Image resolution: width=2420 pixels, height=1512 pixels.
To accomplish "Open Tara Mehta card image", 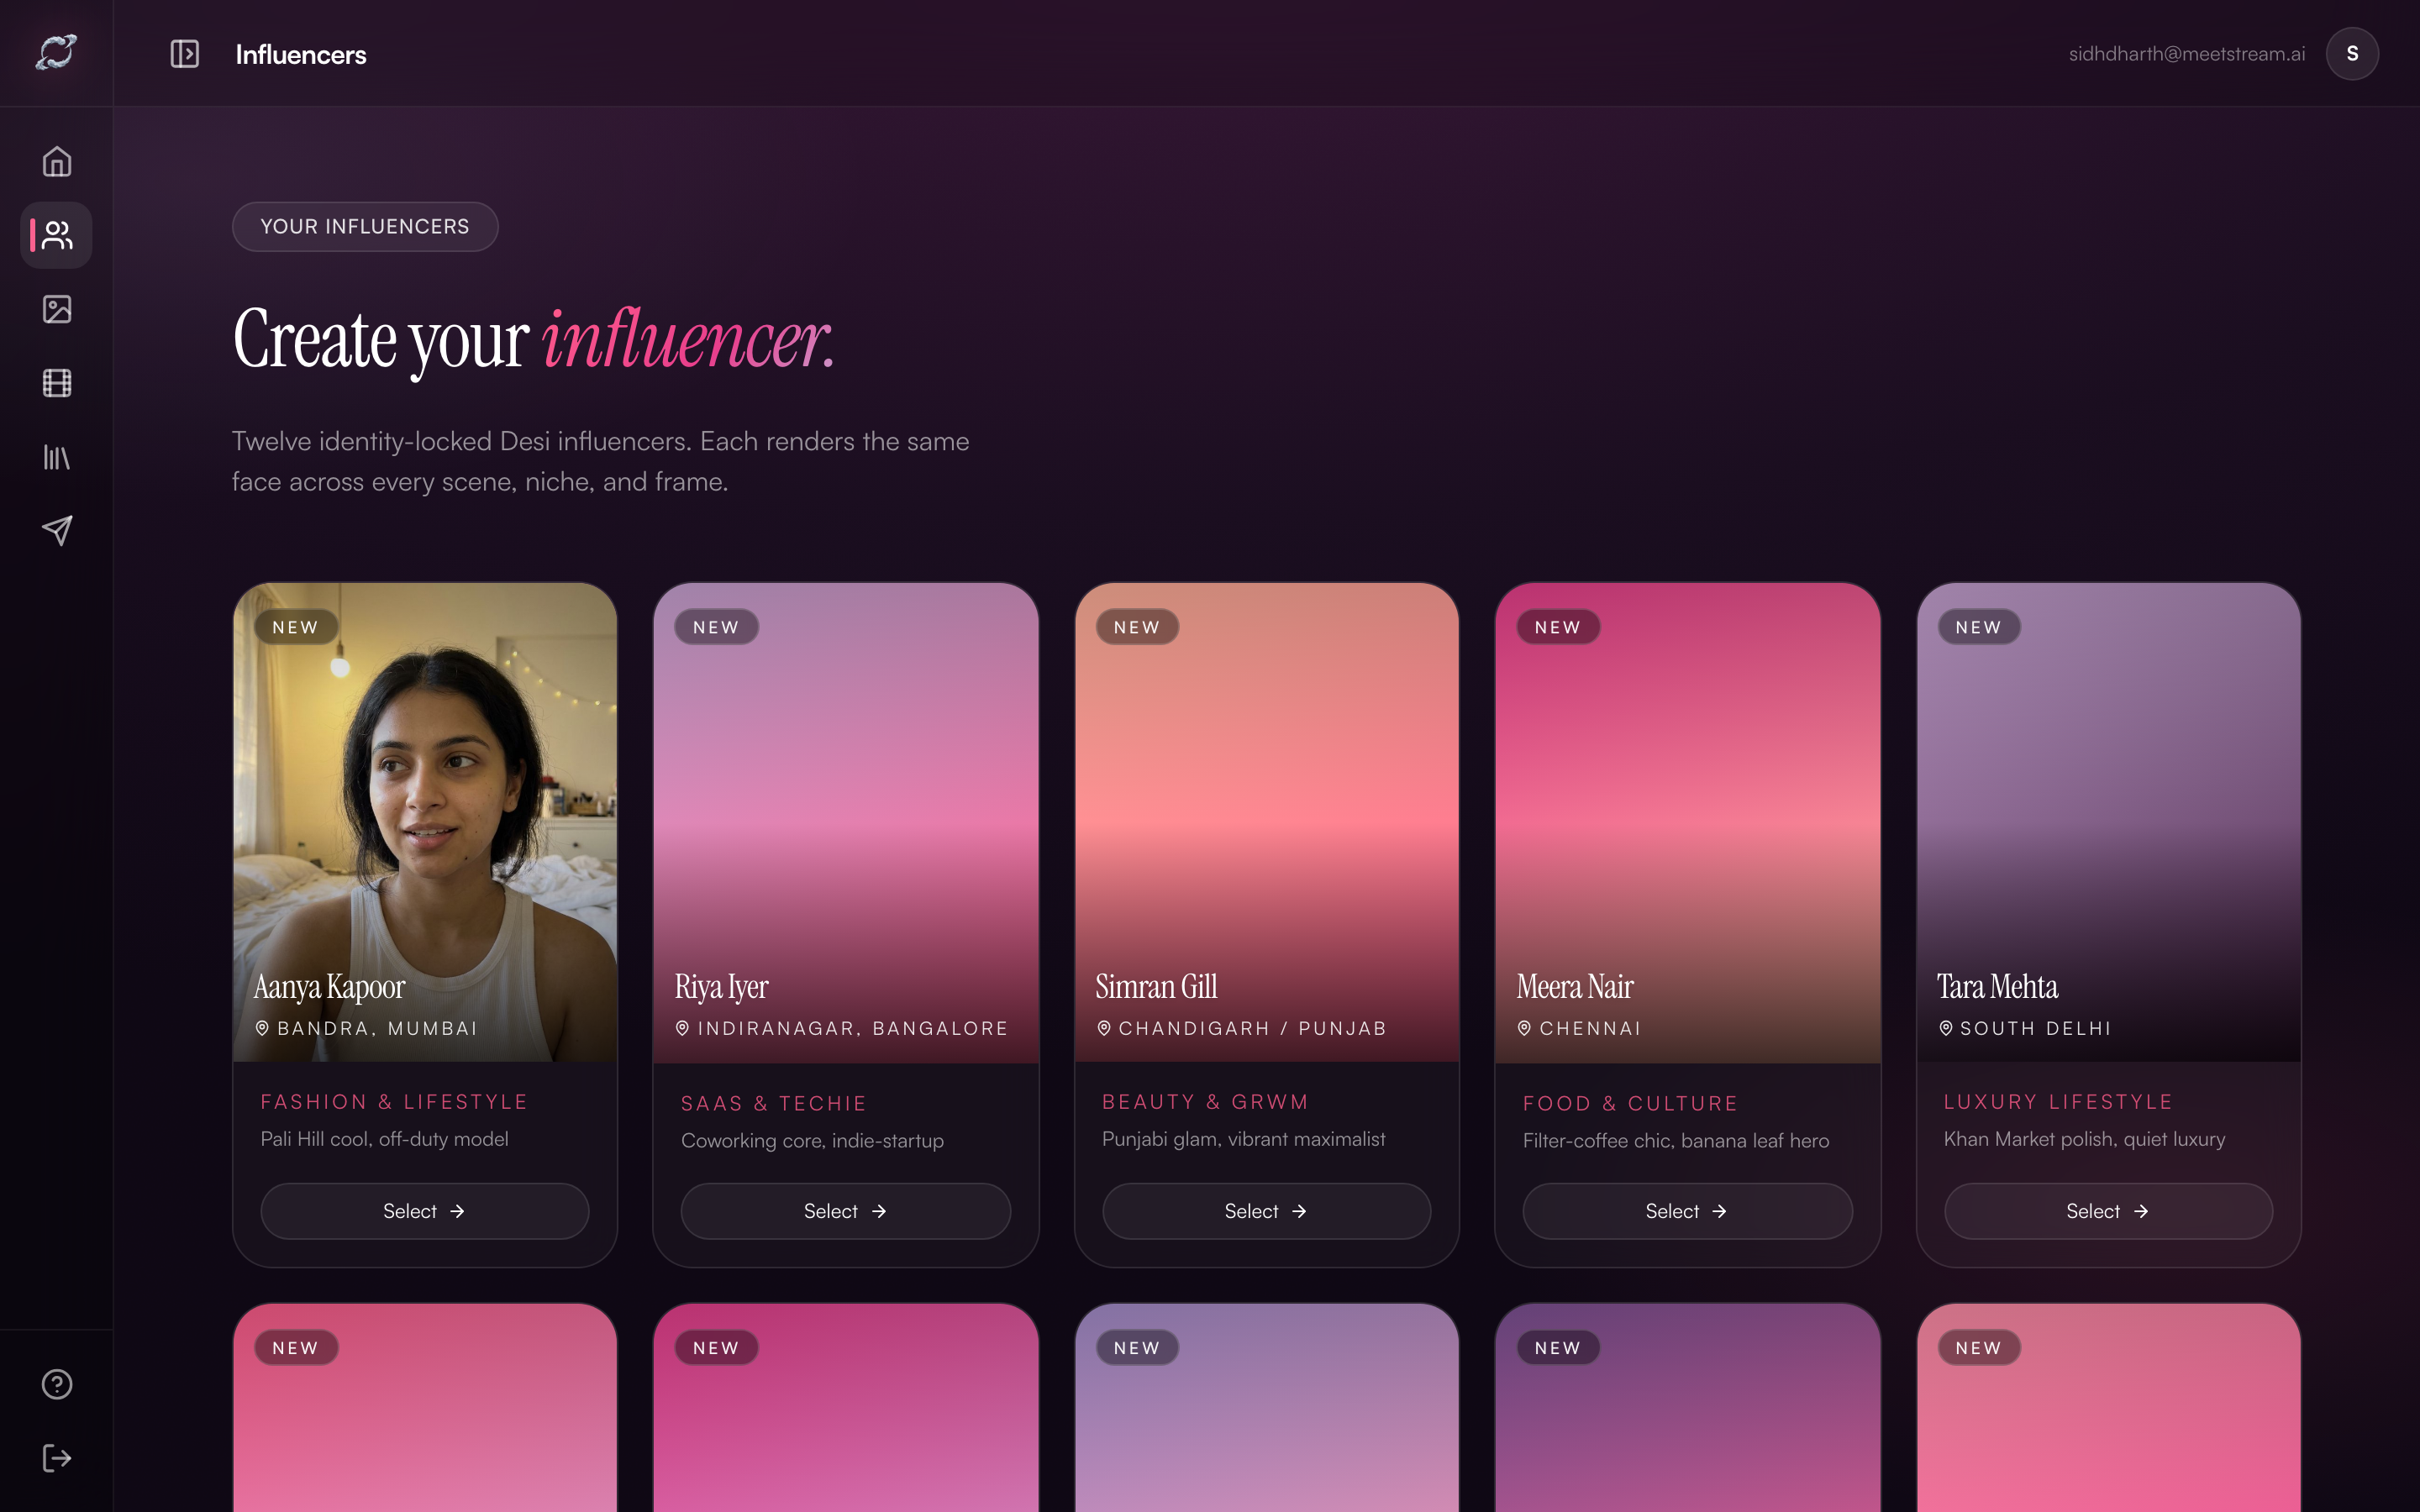I will 2108,822.
